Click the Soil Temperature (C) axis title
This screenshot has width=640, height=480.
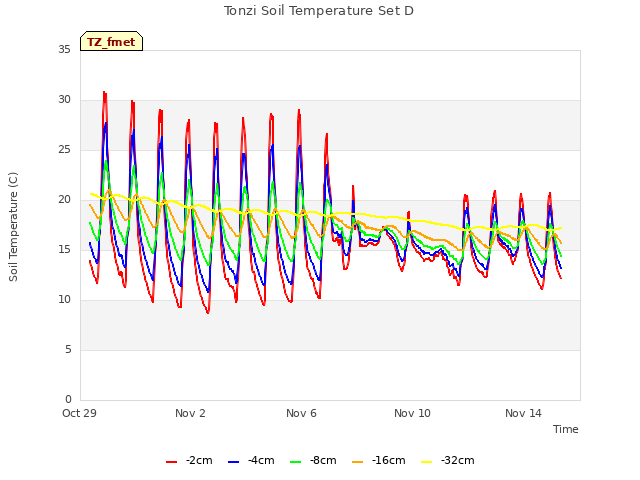[x=13, y=227]
